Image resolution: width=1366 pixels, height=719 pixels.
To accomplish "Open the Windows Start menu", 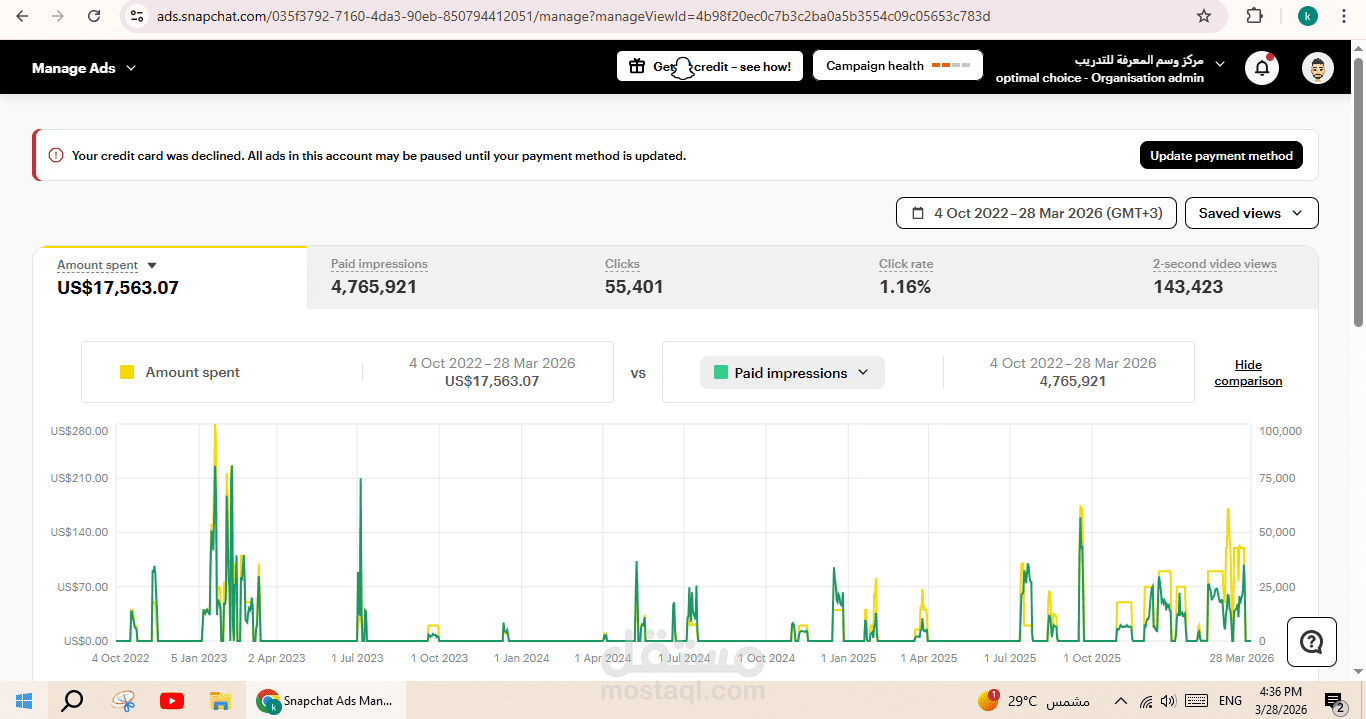I will pos(23,700).
